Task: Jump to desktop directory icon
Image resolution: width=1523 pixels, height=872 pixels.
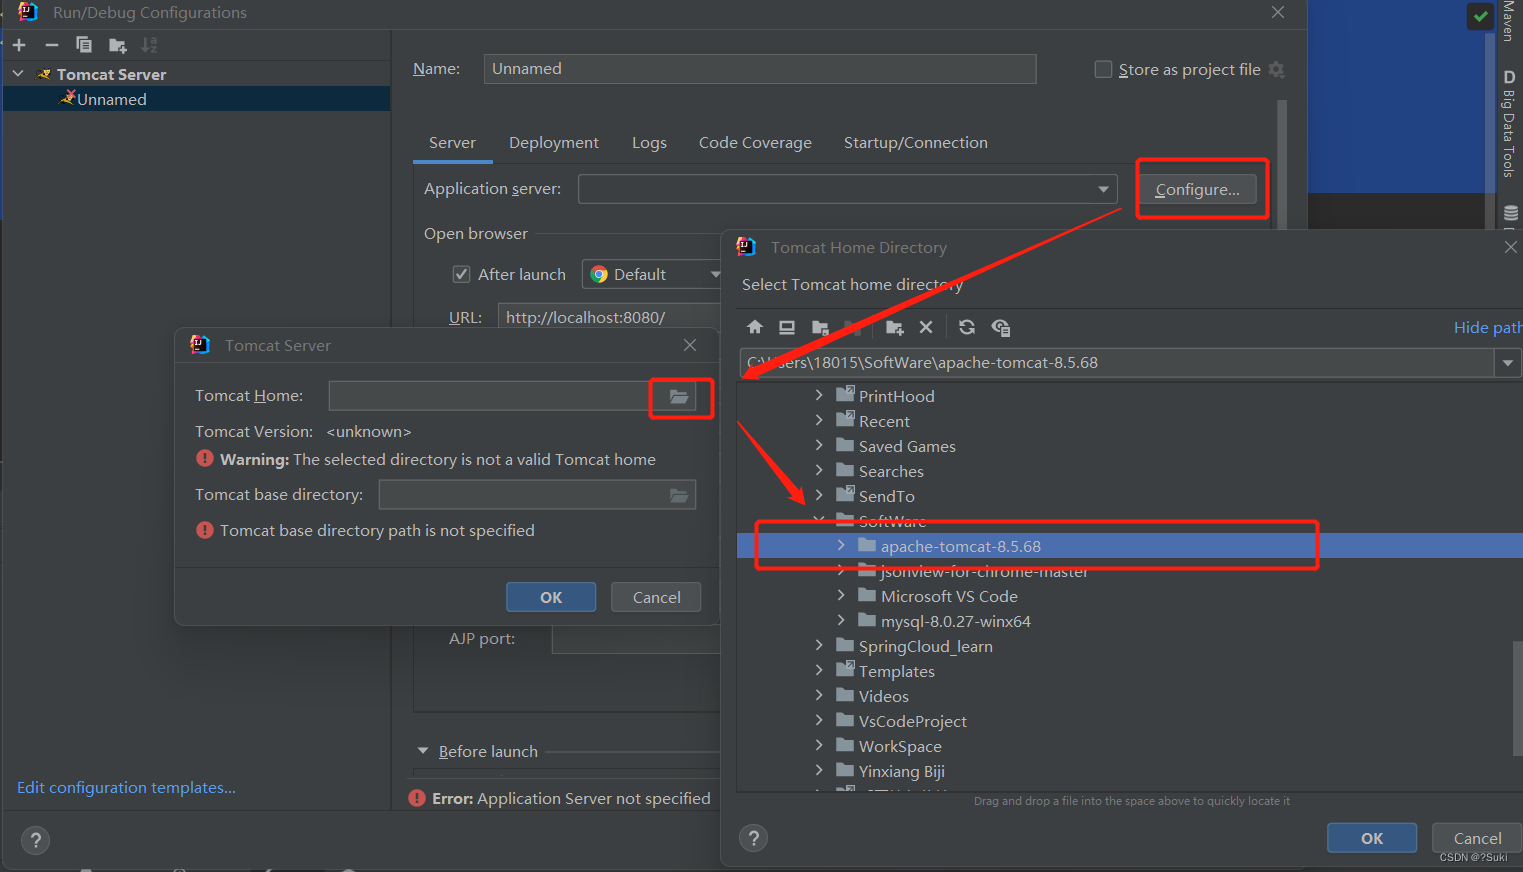Action: pos(787,327)
